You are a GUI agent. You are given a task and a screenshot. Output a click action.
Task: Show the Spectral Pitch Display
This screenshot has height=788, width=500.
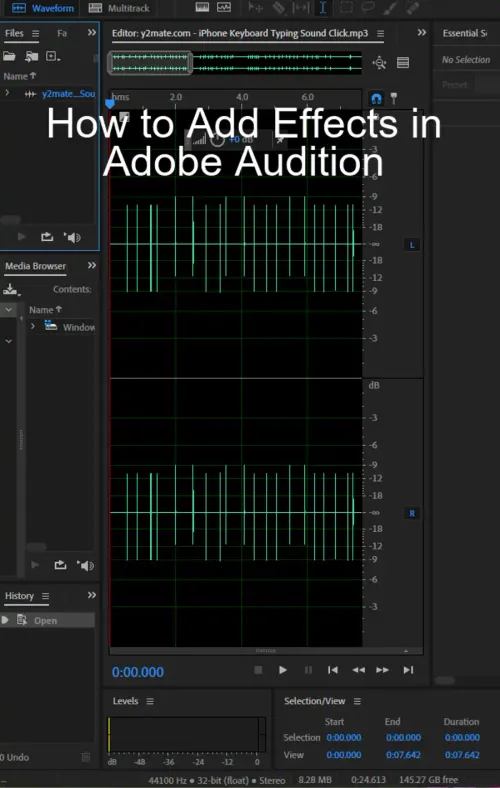224,8
